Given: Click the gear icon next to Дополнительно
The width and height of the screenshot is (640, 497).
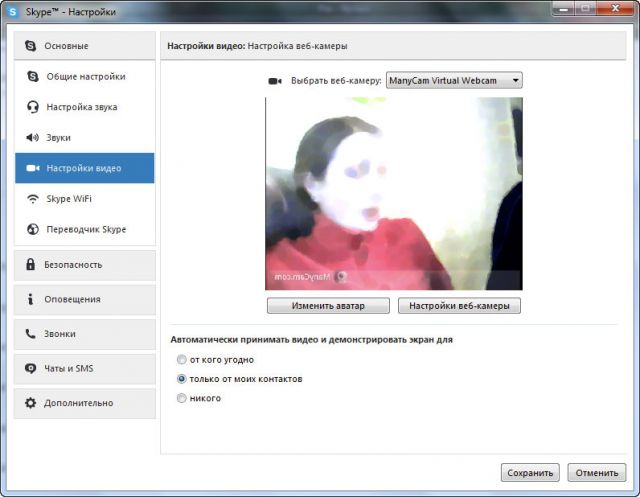Looking at the screenshot, I should point(31,403).
